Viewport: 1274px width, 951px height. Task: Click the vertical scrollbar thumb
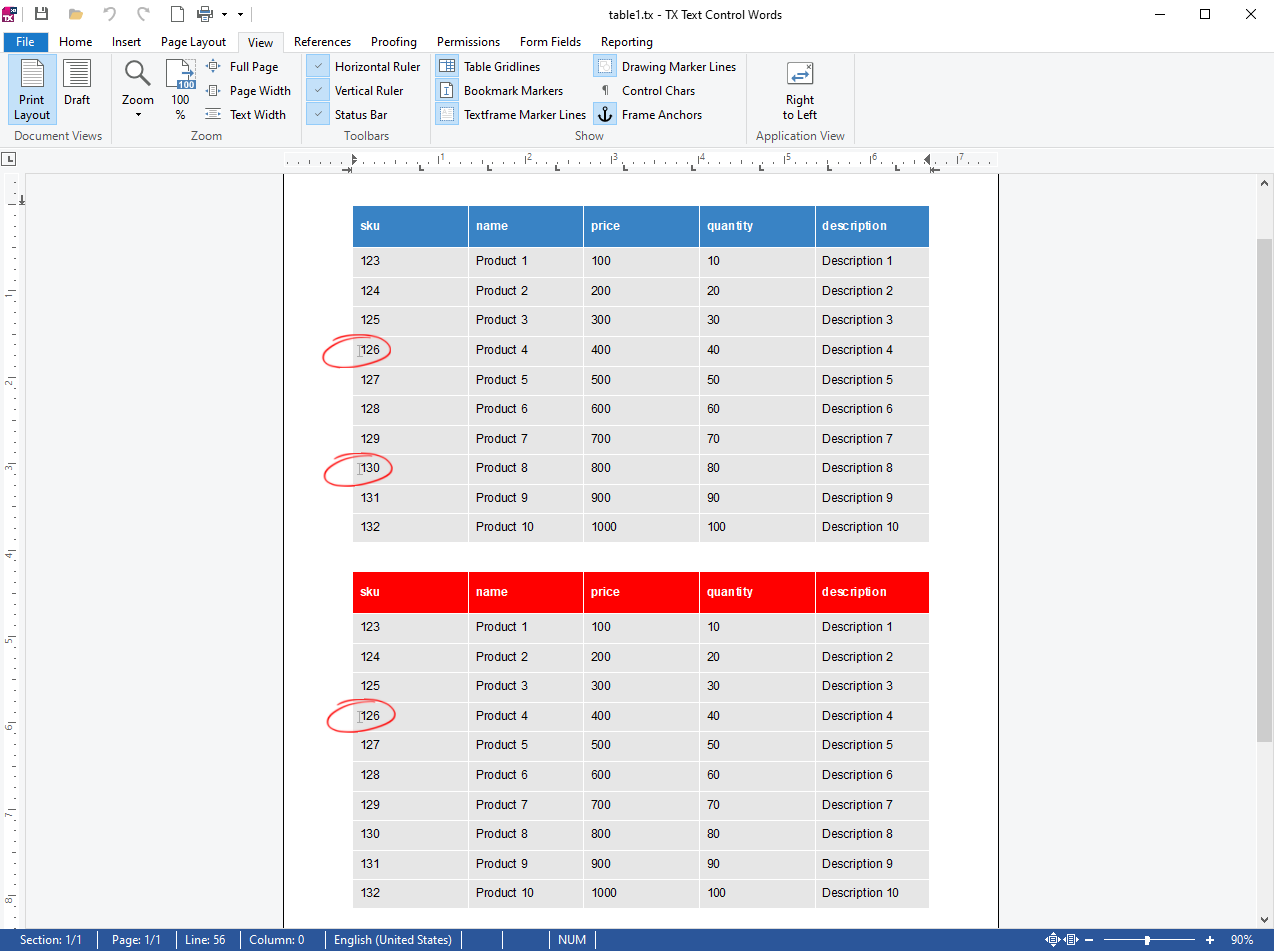point(1265,490)
